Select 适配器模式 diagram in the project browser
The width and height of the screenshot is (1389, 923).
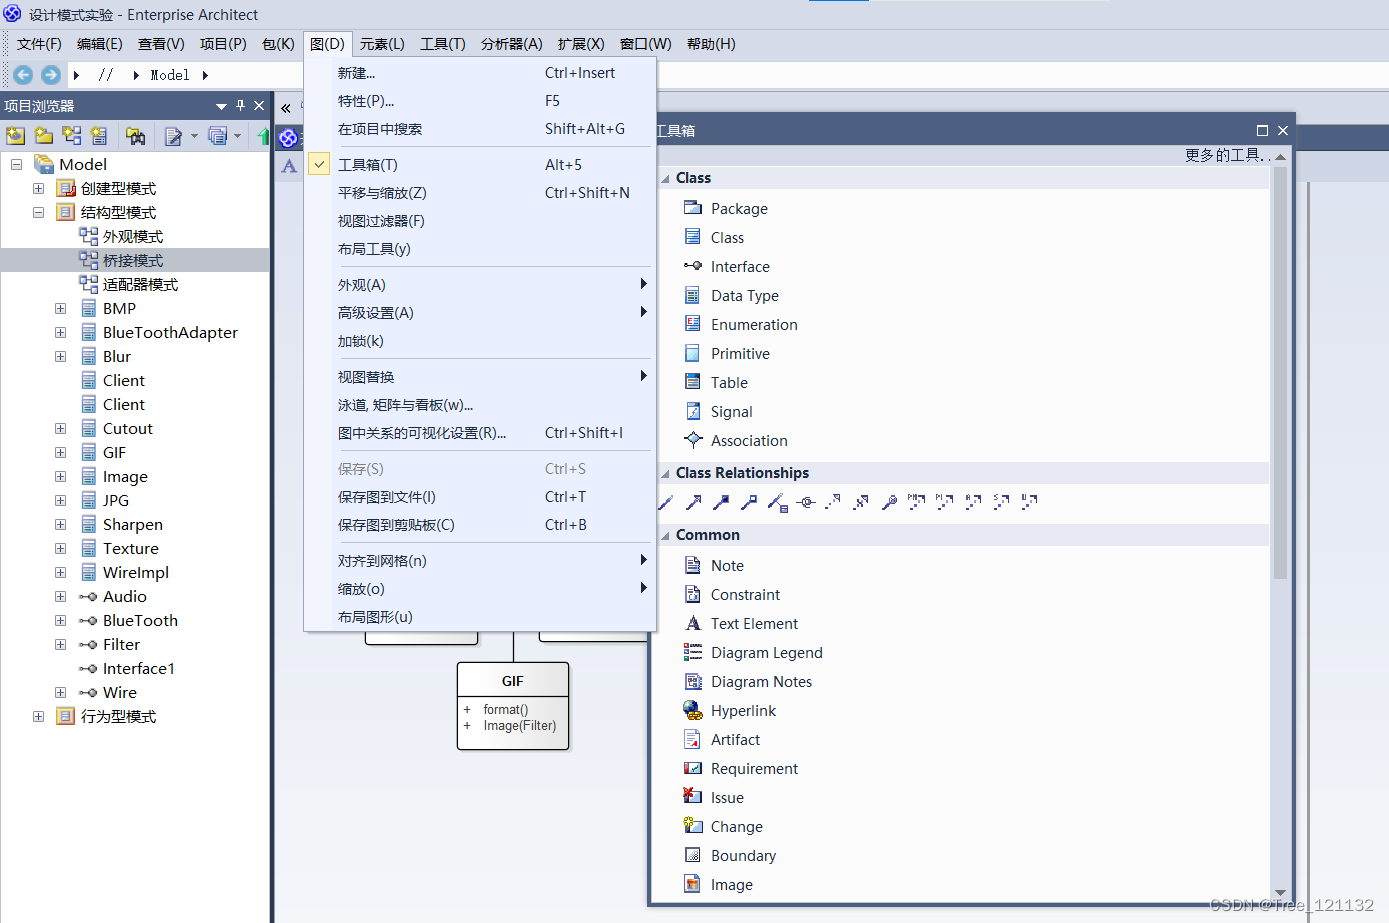140,285
